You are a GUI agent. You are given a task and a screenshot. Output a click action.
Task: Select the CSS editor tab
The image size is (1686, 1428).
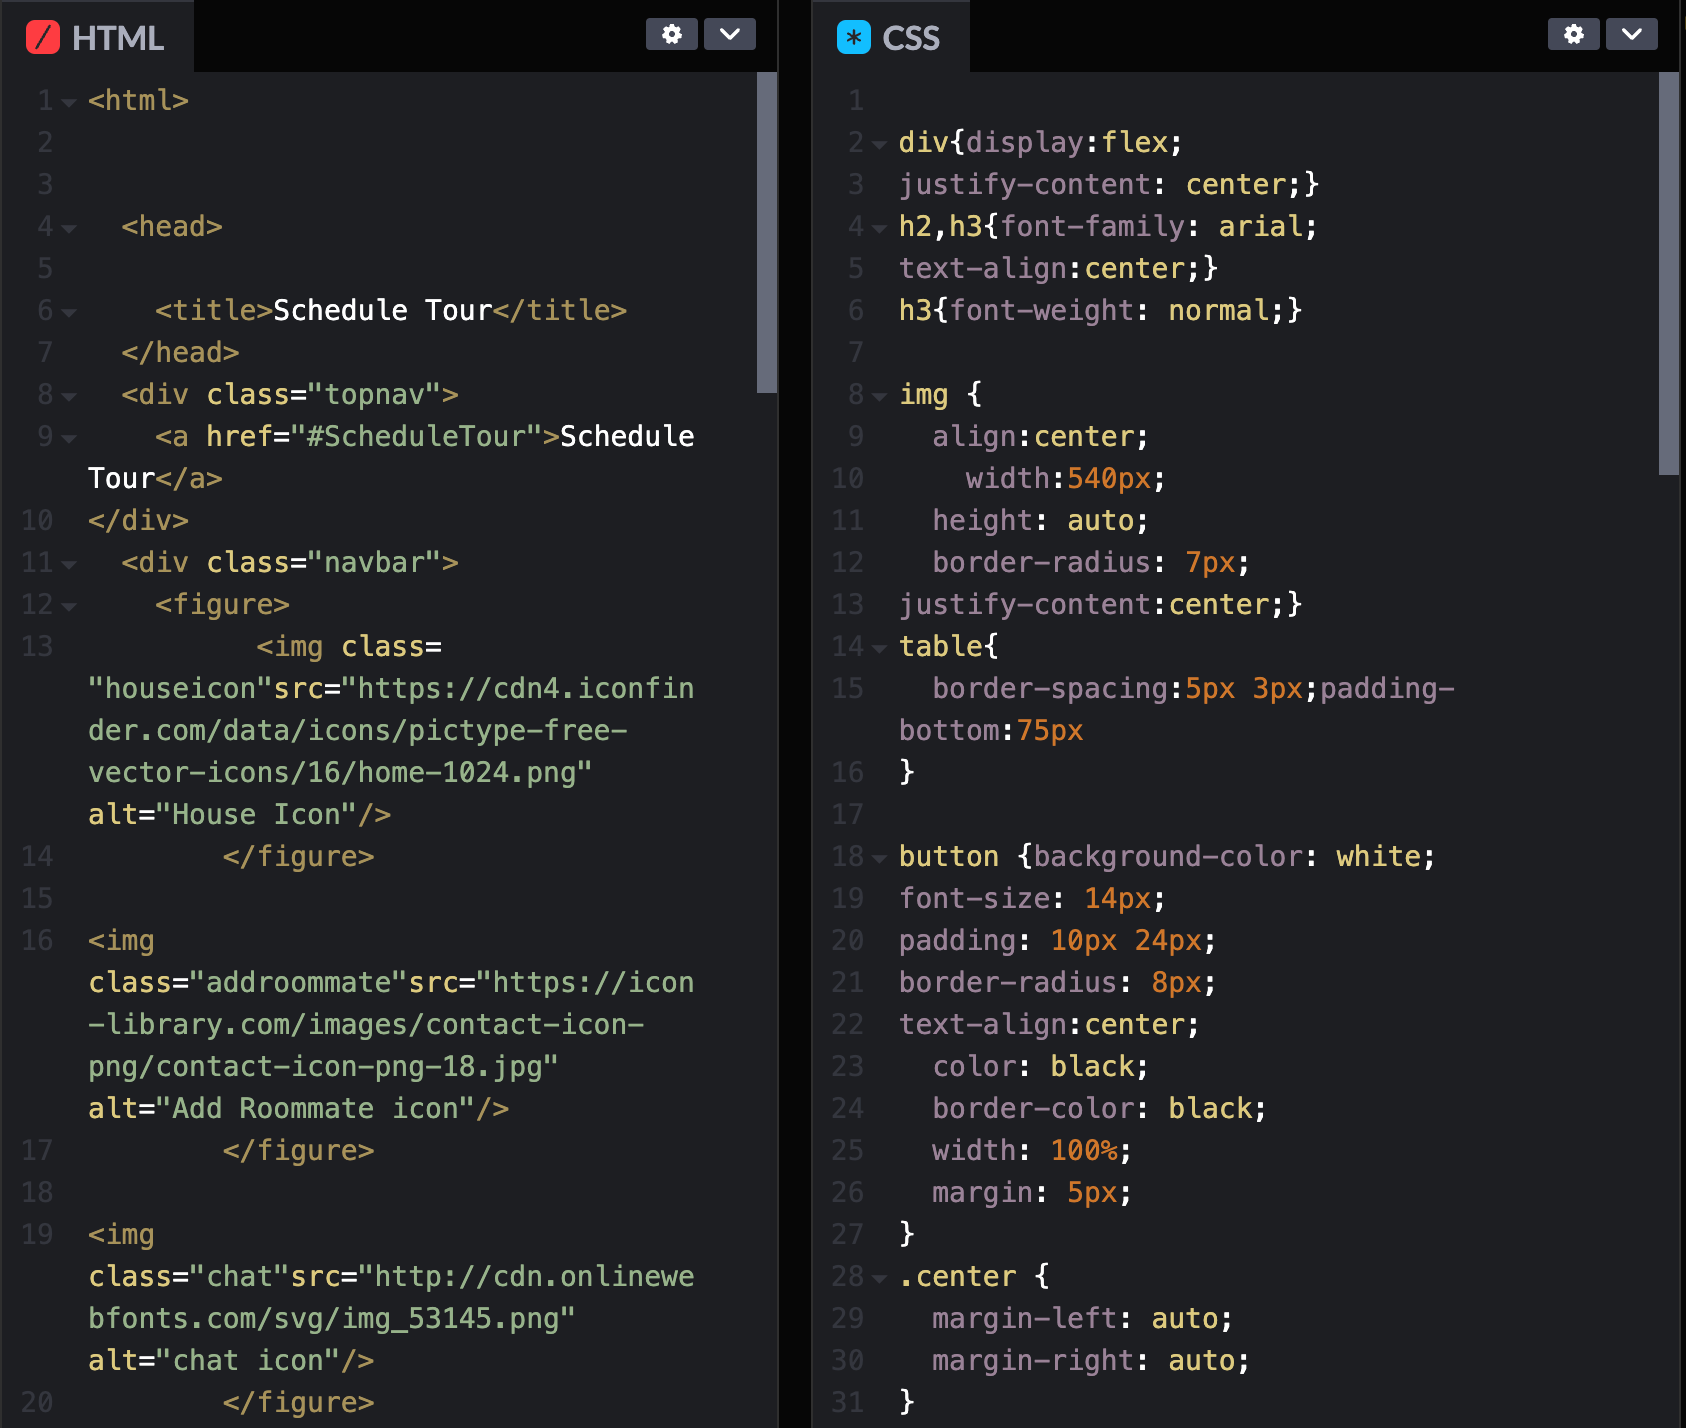click(x=891, y=37)
